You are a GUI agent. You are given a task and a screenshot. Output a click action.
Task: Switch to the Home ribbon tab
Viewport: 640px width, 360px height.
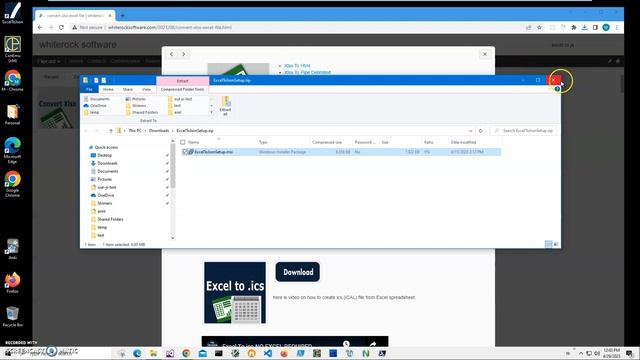(x=108, y=89)
